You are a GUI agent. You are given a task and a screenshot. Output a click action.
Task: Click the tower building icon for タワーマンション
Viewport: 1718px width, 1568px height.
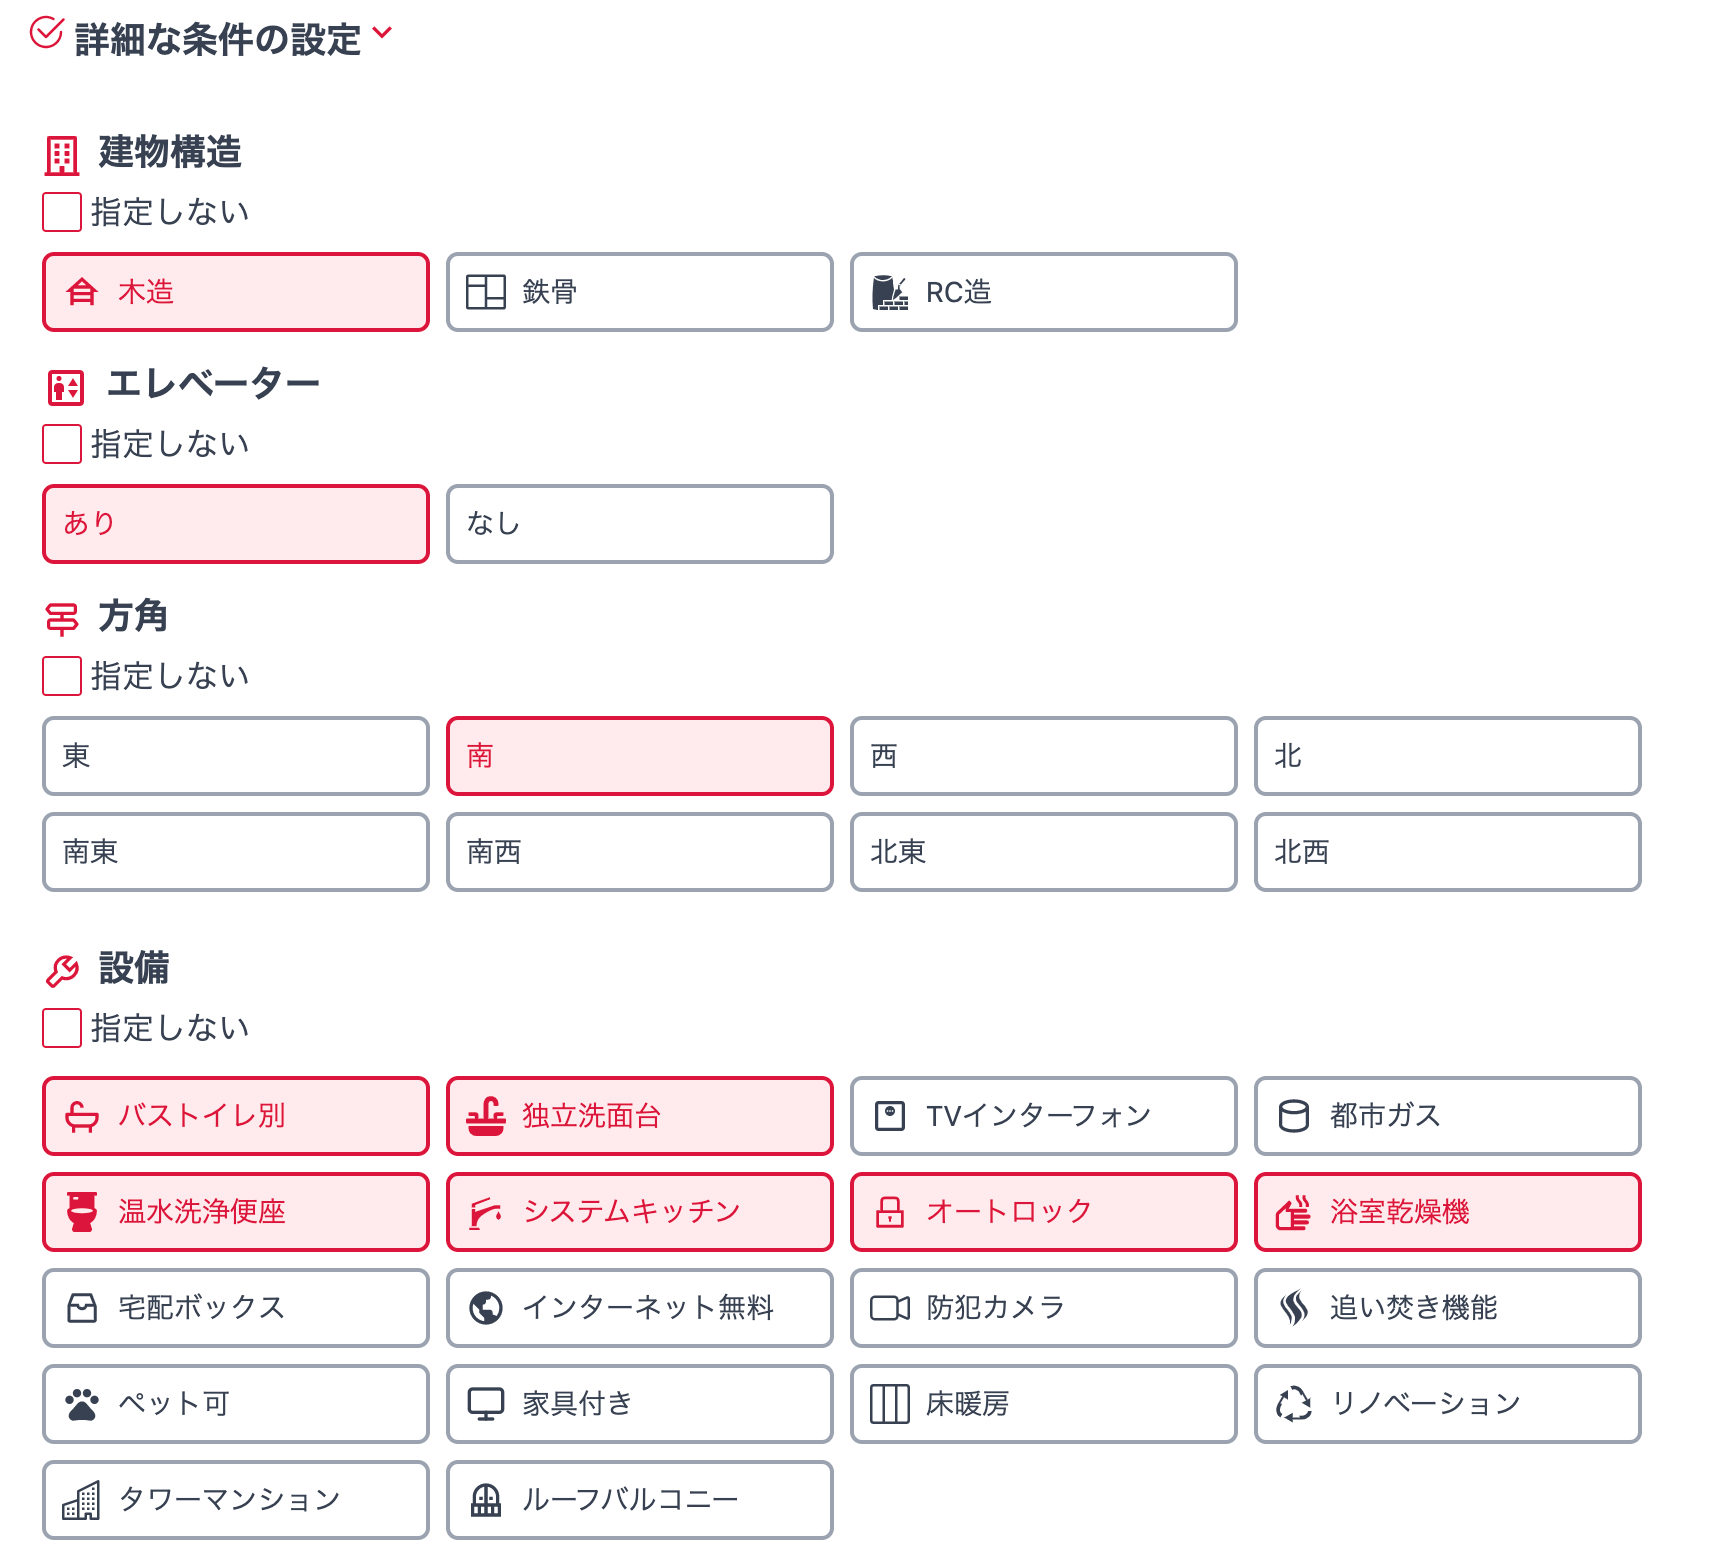82,1500
